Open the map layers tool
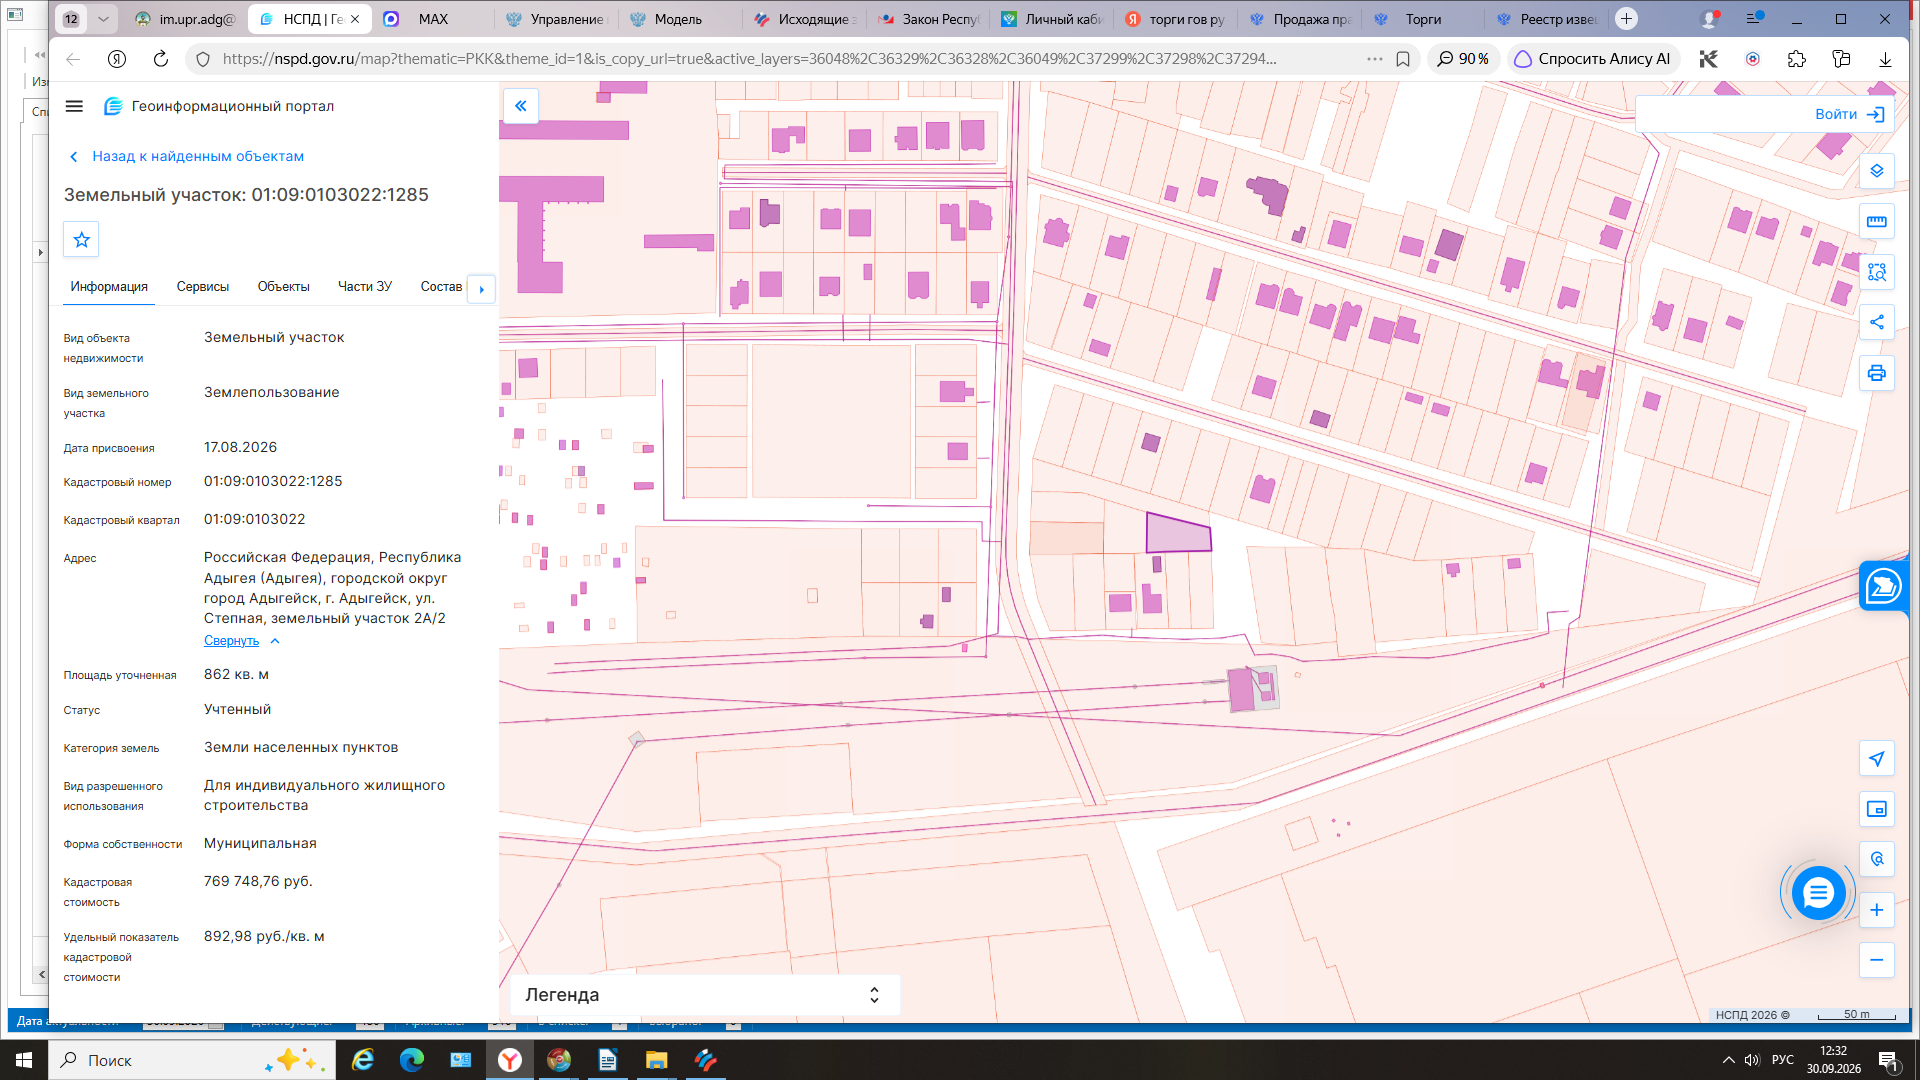 (x=1877, y=171)
